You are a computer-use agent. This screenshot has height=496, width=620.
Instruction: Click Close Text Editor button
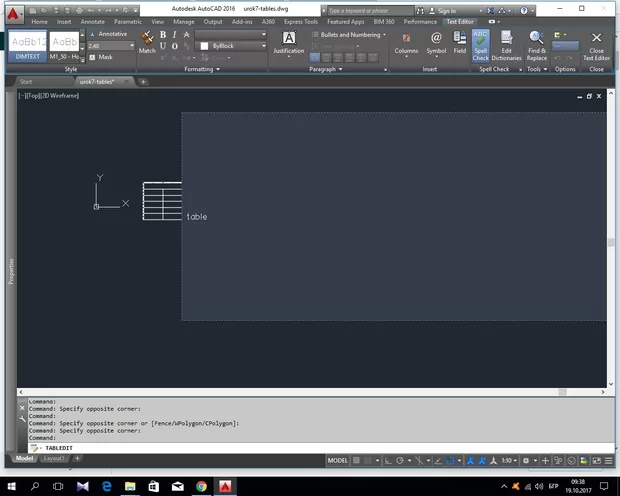tap(597, 44)
